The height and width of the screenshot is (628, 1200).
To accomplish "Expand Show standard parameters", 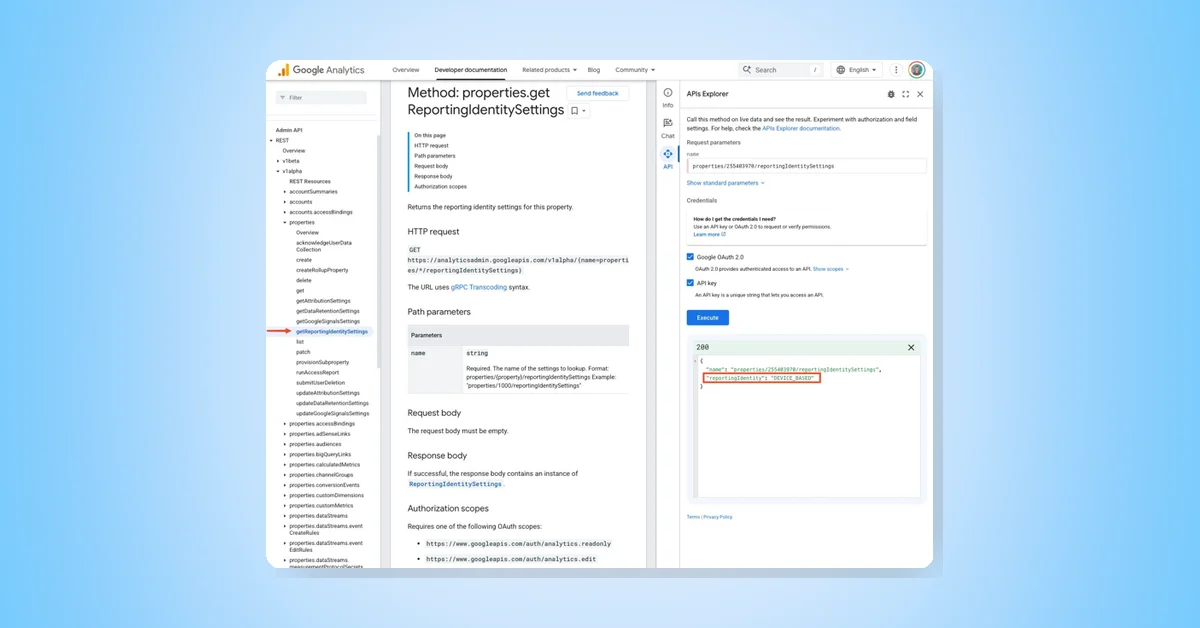I will [x=726, y=183].
